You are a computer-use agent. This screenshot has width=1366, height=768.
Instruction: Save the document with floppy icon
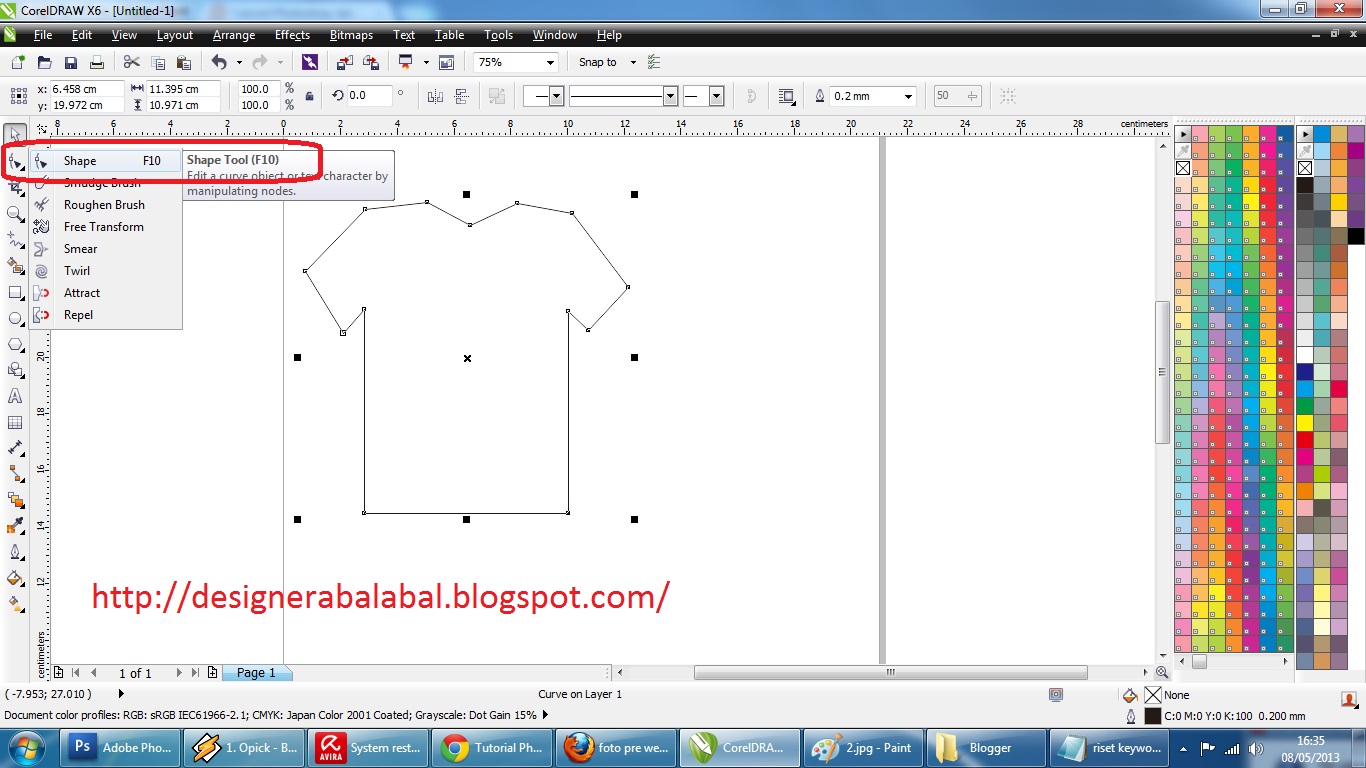click(x=71, y=62)
